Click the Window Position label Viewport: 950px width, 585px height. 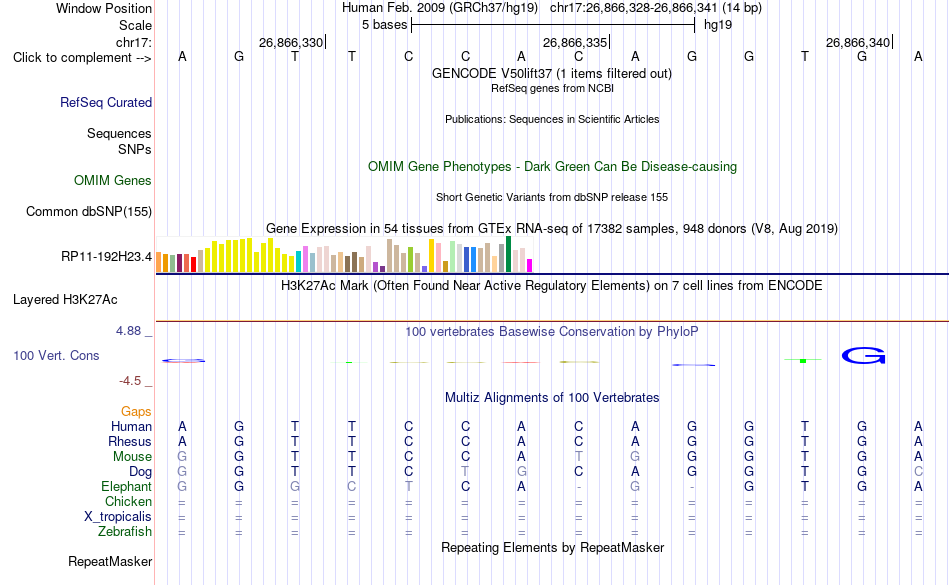[x=104, y=8]
